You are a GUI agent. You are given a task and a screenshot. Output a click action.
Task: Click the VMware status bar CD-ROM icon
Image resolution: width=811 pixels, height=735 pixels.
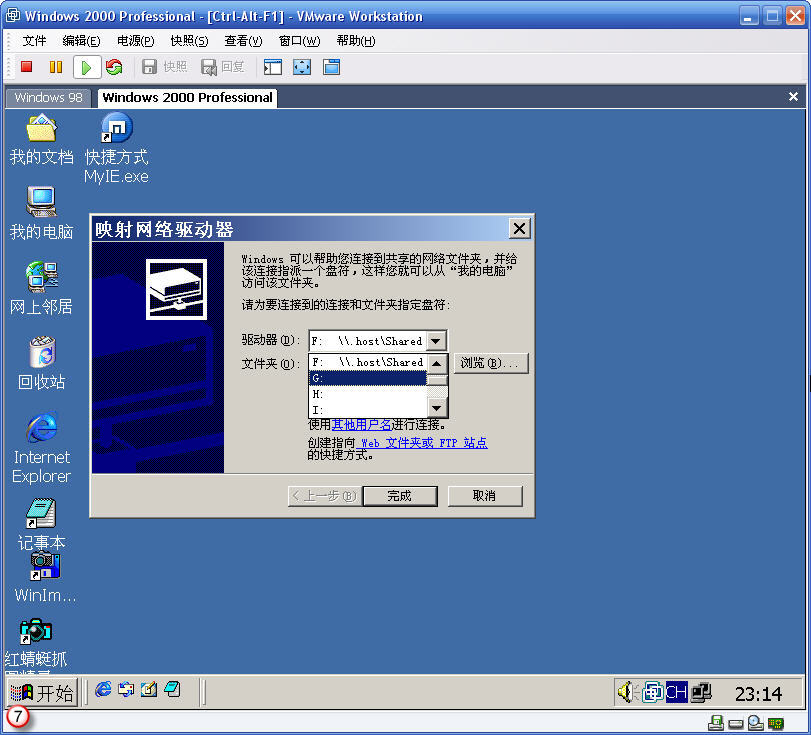click(x=756, y=723)
